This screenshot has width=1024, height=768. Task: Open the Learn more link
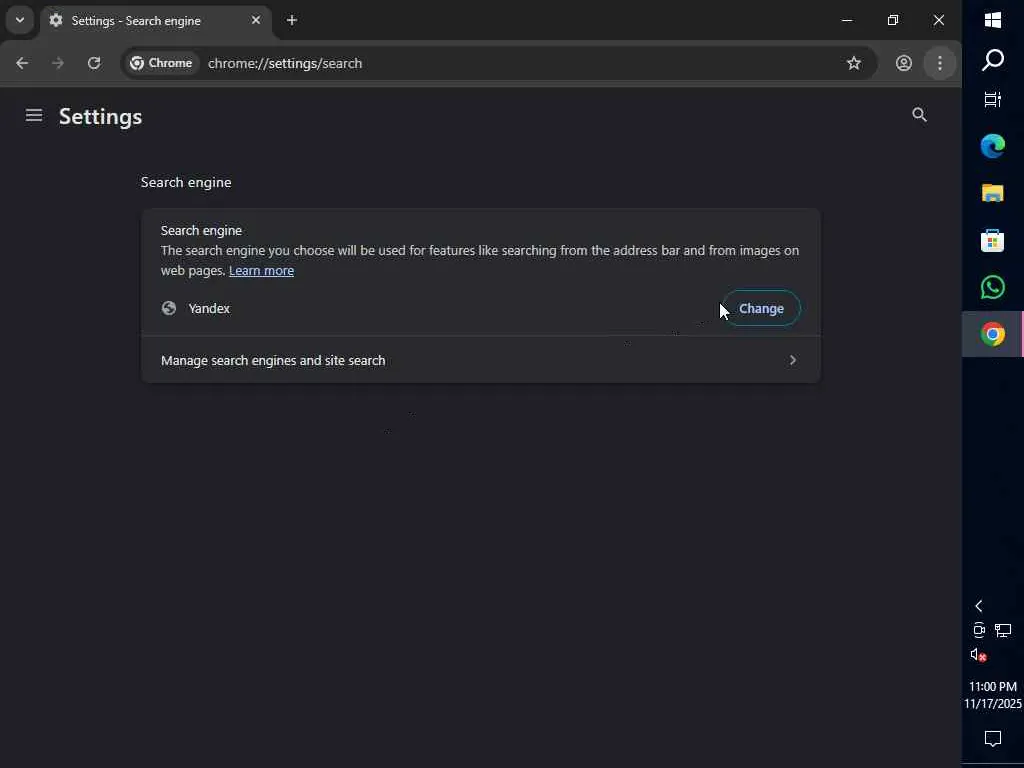pyautogui.click(x=261, y=270)
